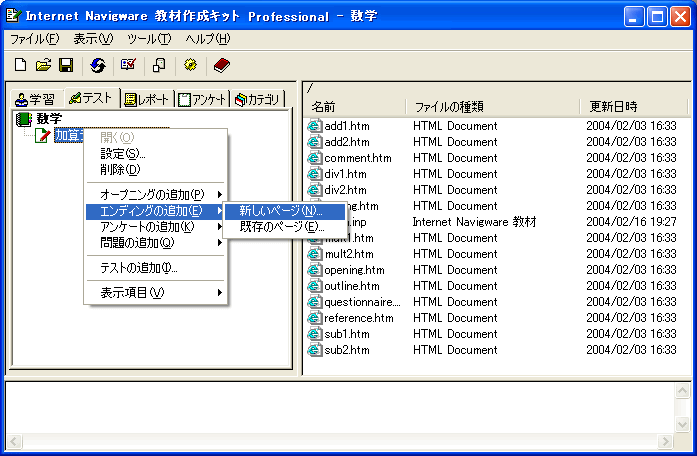Expand オープニングの追加(P) submenu
This screenshot has width=697, height=456.
(156, 194)
